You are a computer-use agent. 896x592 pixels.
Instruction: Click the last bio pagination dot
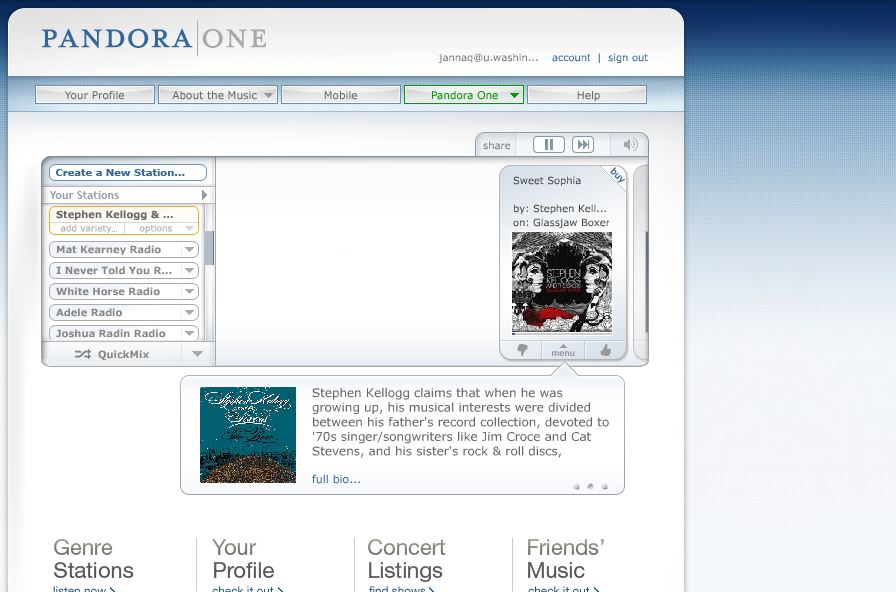click(605, 487)
